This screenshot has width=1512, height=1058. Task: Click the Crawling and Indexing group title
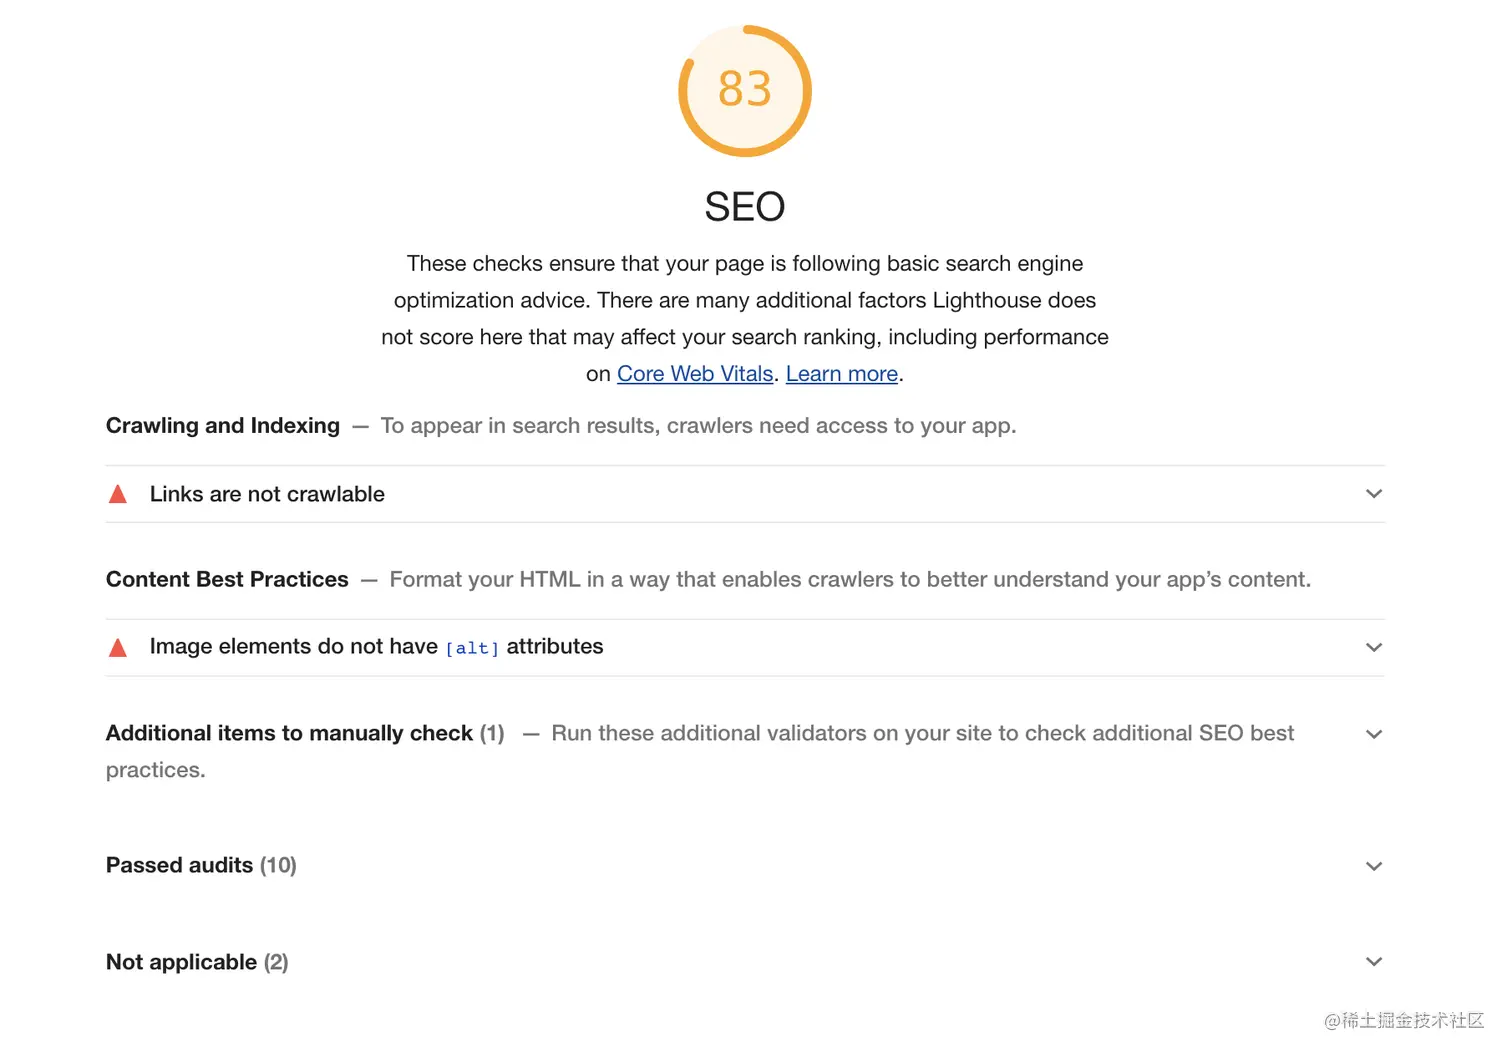click(223, 426)
